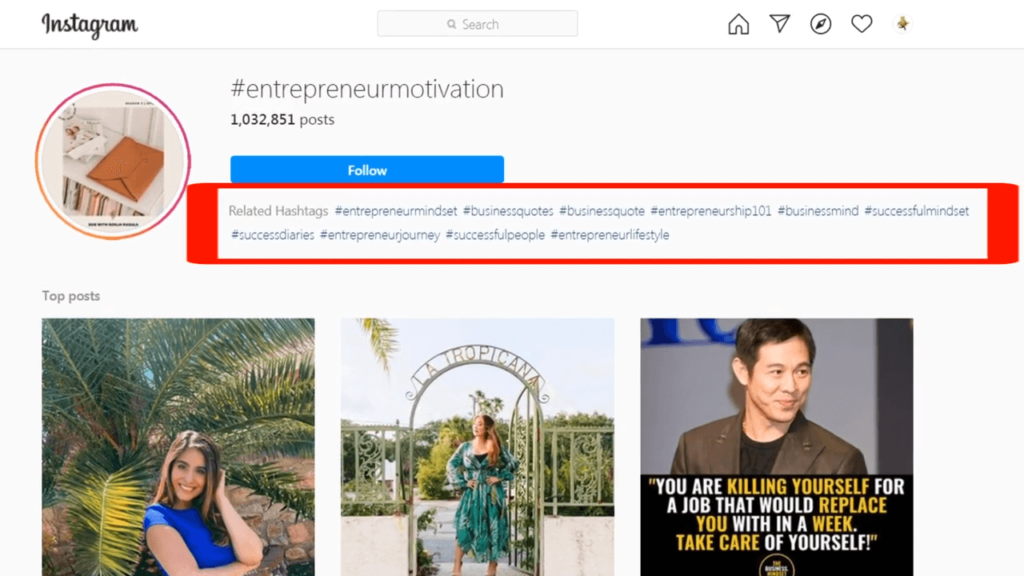The width and height of the screenshot is (1024, 576).
Task: Open the La Tropicana gate post
Action: click(477, 446)
